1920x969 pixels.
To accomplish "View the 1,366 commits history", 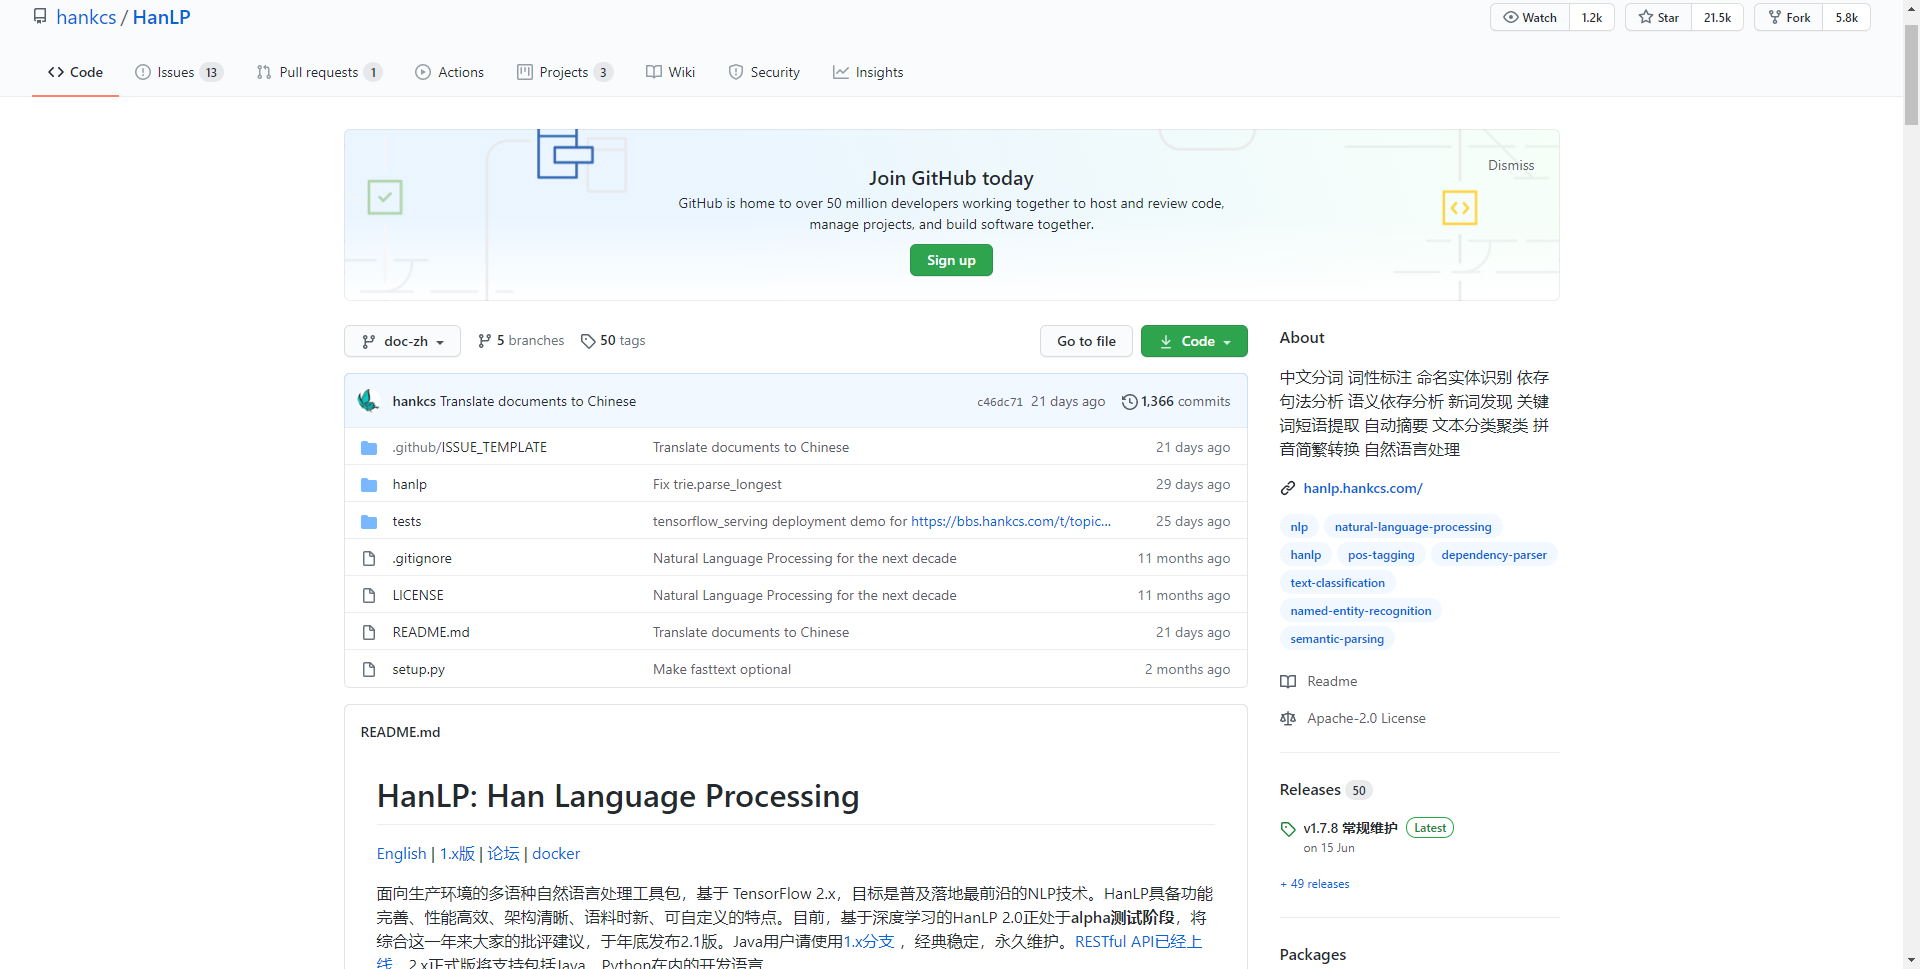I will tap(1176, 401).
